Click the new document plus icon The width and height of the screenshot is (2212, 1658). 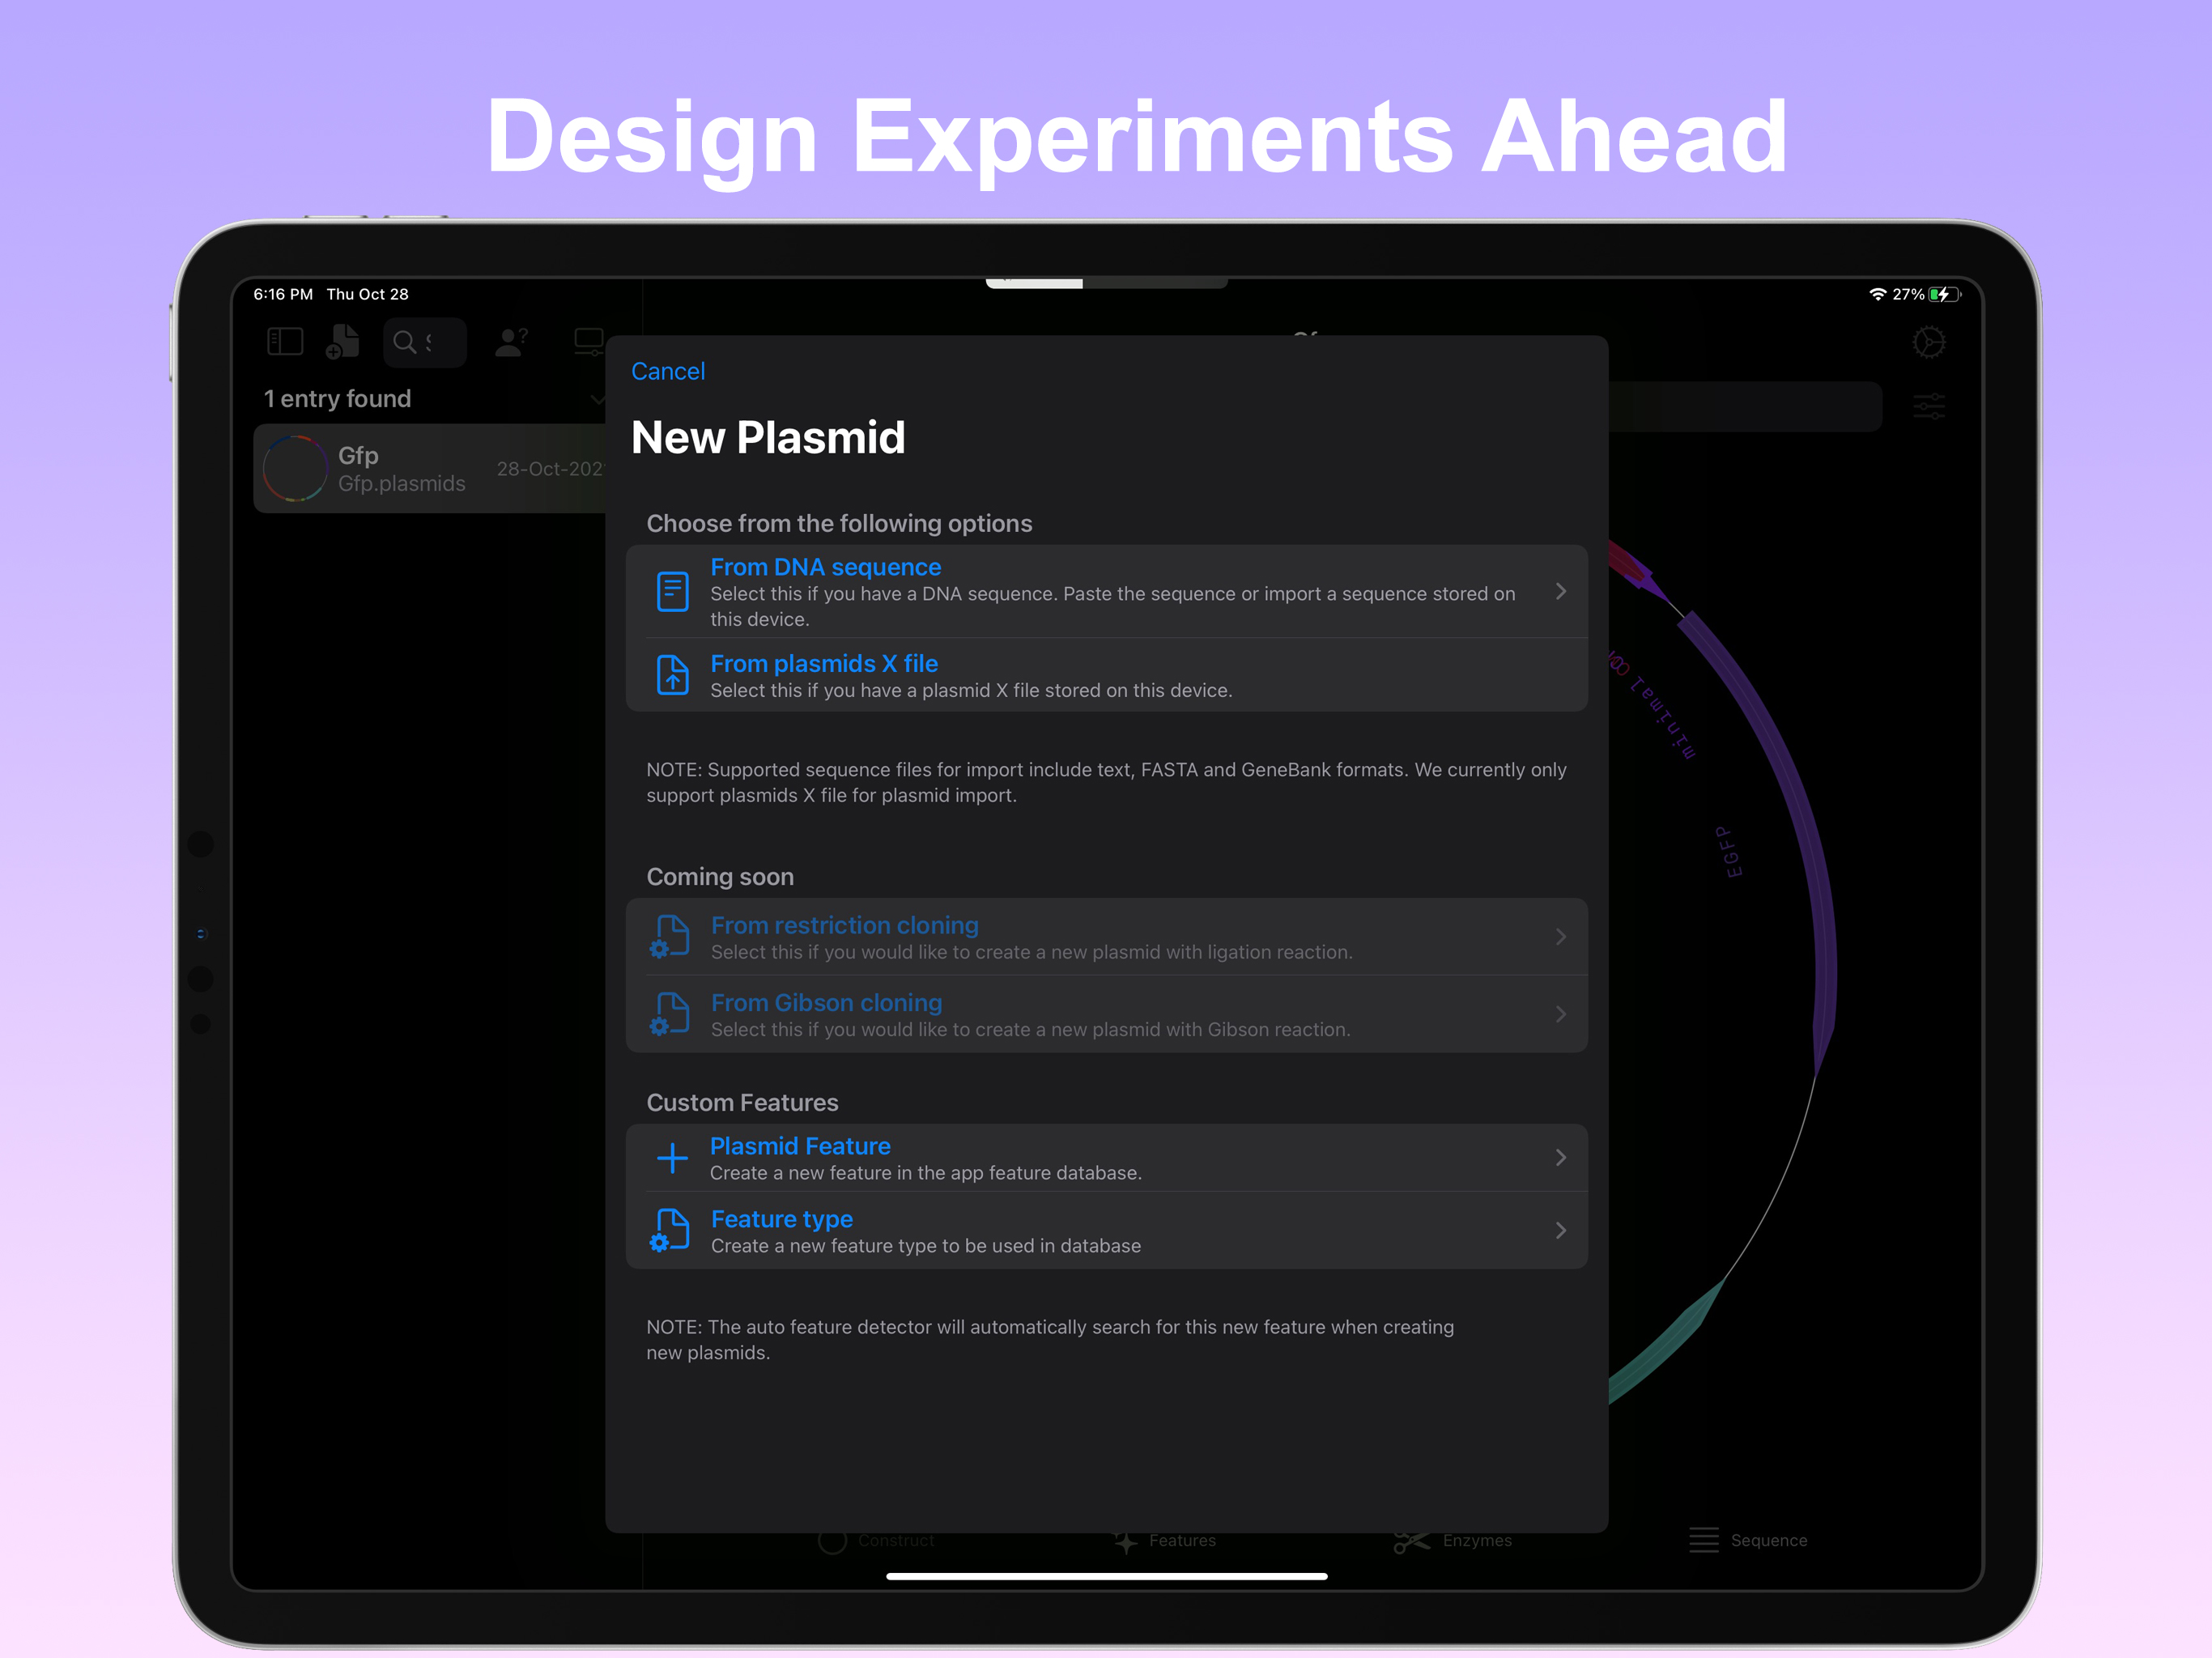(x=342, y=341)
